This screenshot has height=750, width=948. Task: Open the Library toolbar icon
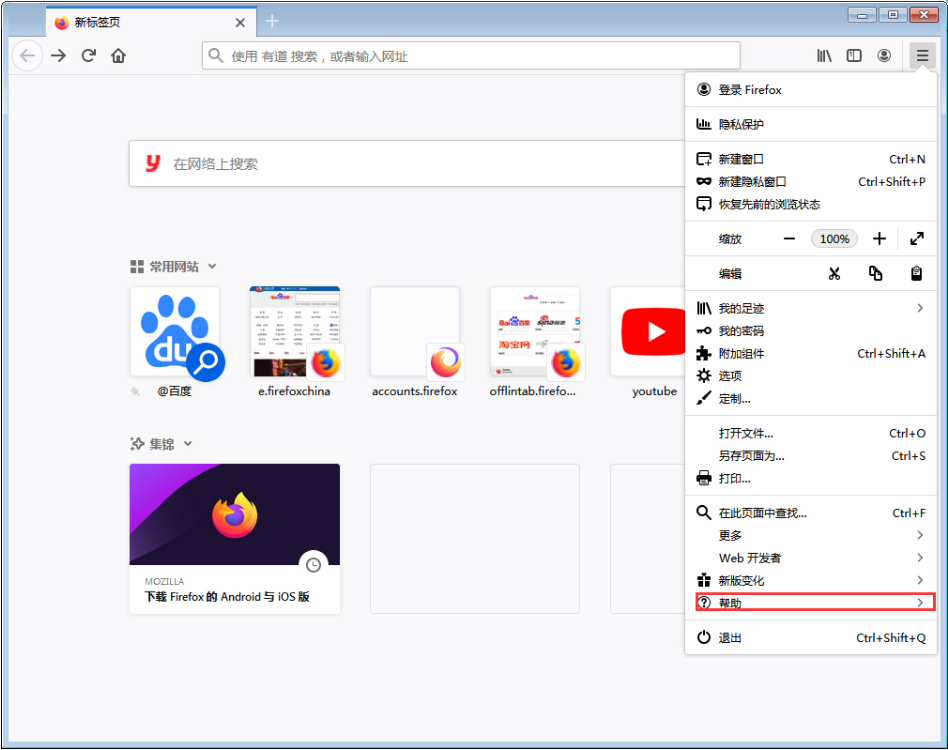(824, 56)
